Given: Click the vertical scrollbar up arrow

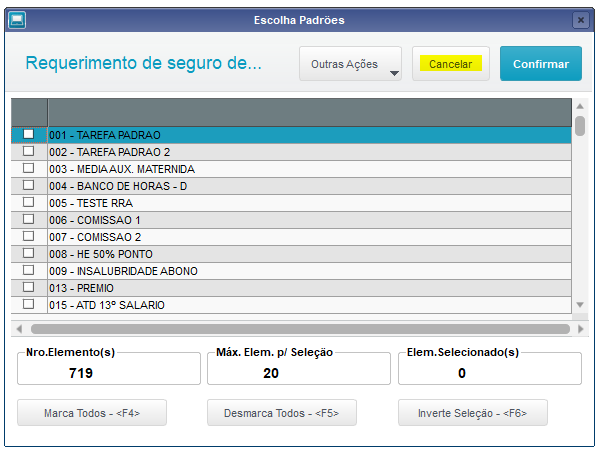Looking at the screenshot, I should coord(580,106).
